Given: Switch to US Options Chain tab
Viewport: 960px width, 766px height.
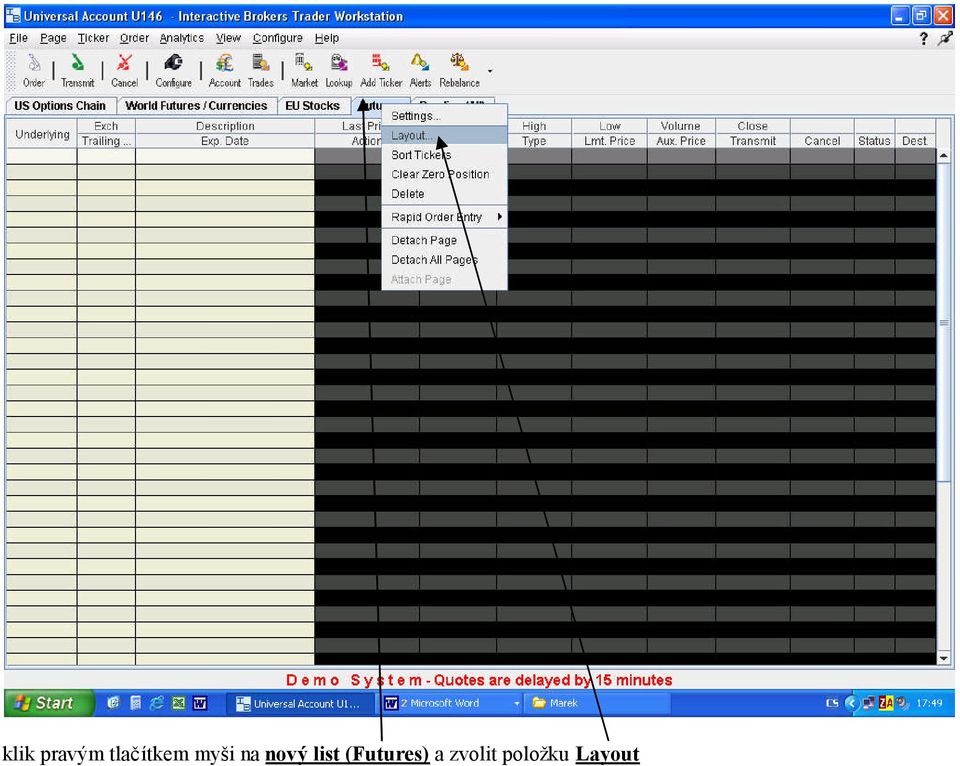Looking at the screenshot, I should coord(60,106).
